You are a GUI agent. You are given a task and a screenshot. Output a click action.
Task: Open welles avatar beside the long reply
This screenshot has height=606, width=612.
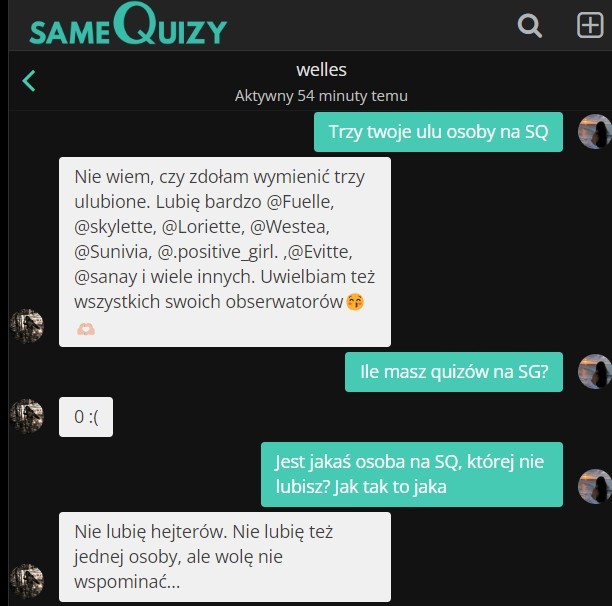pos(27,326)
